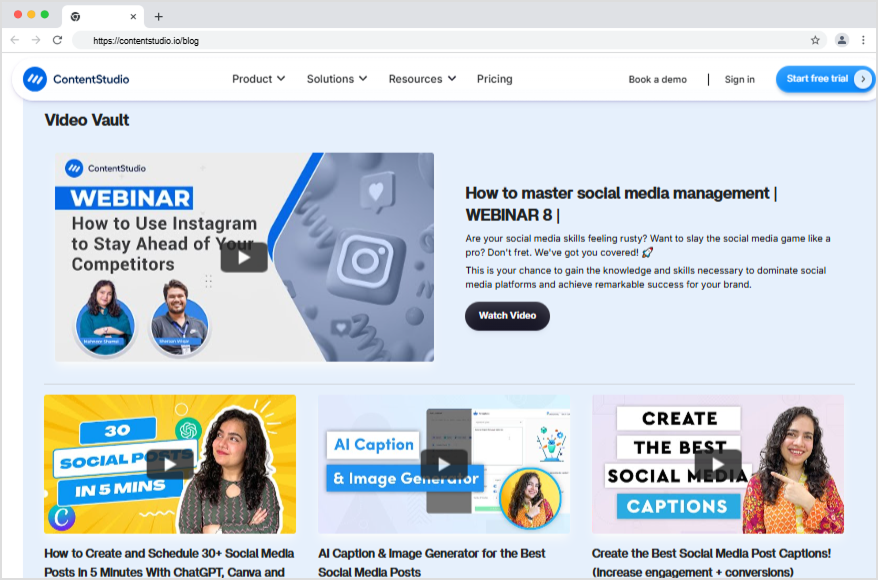Reload the page with the refresh icon
This screenshot has height=580, width=878.
tap(57, 40)
